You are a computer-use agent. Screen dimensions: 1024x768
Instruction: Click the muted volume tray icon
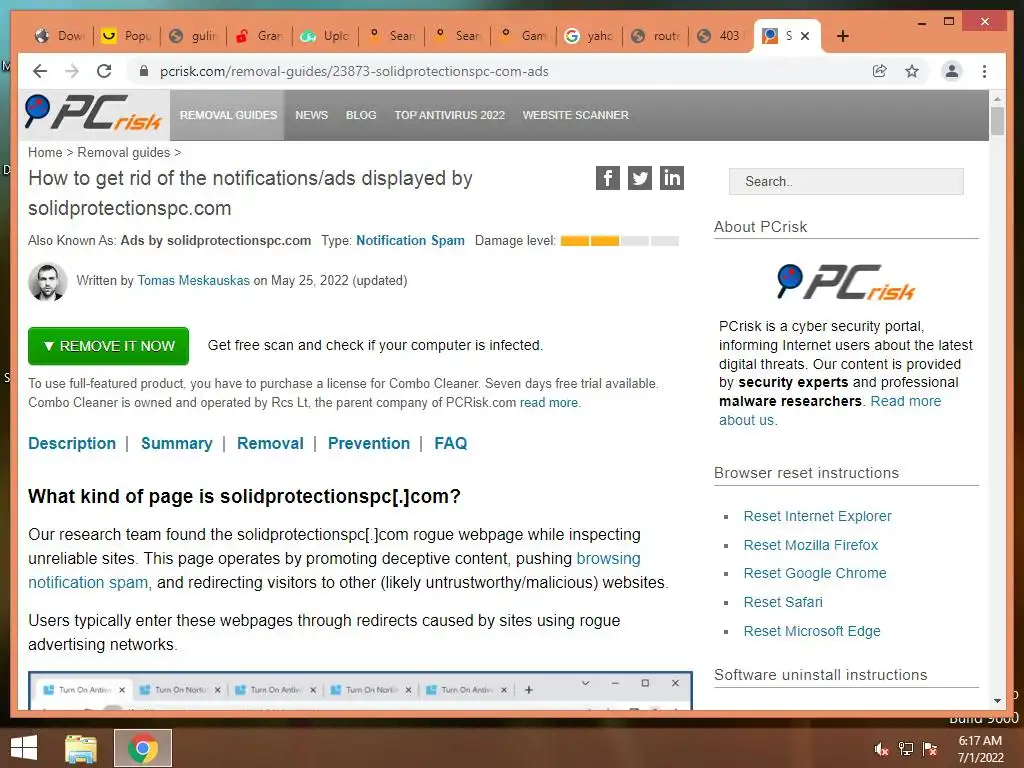point(881,749)
